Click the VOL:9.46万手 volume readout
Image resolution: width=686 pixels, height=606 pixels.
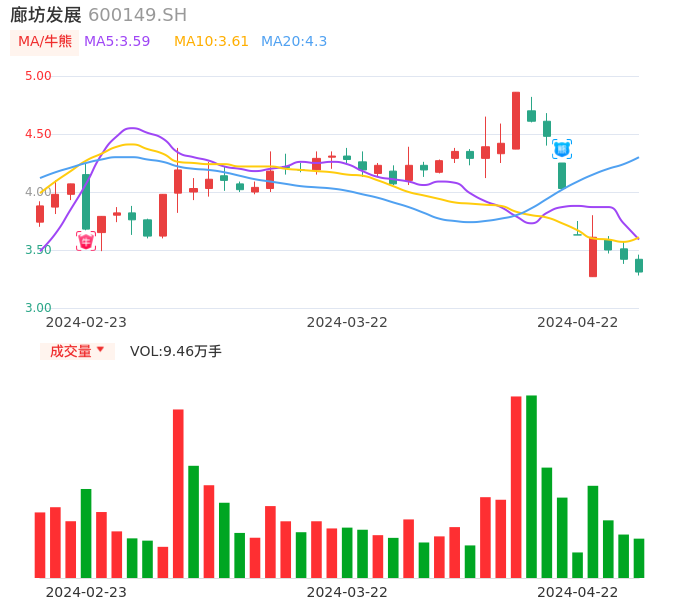click(x=176, y=351)
